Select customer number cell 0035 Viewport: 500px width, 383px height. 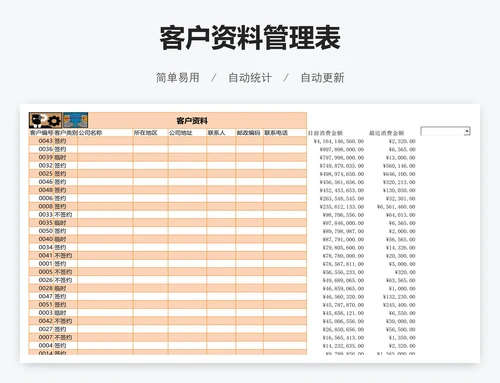[x=46, y=222]
